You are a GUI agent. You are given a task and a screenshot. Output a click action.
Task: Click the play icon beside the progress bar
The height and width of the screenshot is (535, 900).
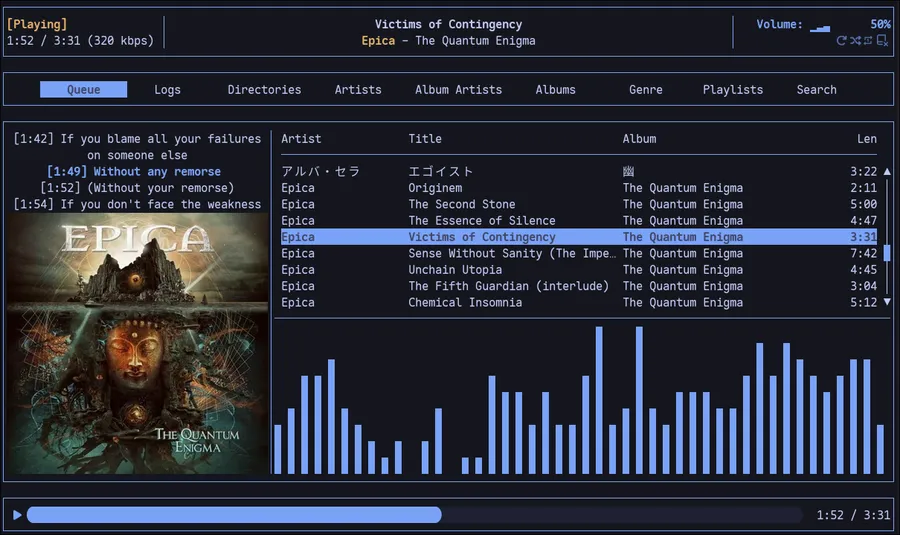click(x=17, y=515)
